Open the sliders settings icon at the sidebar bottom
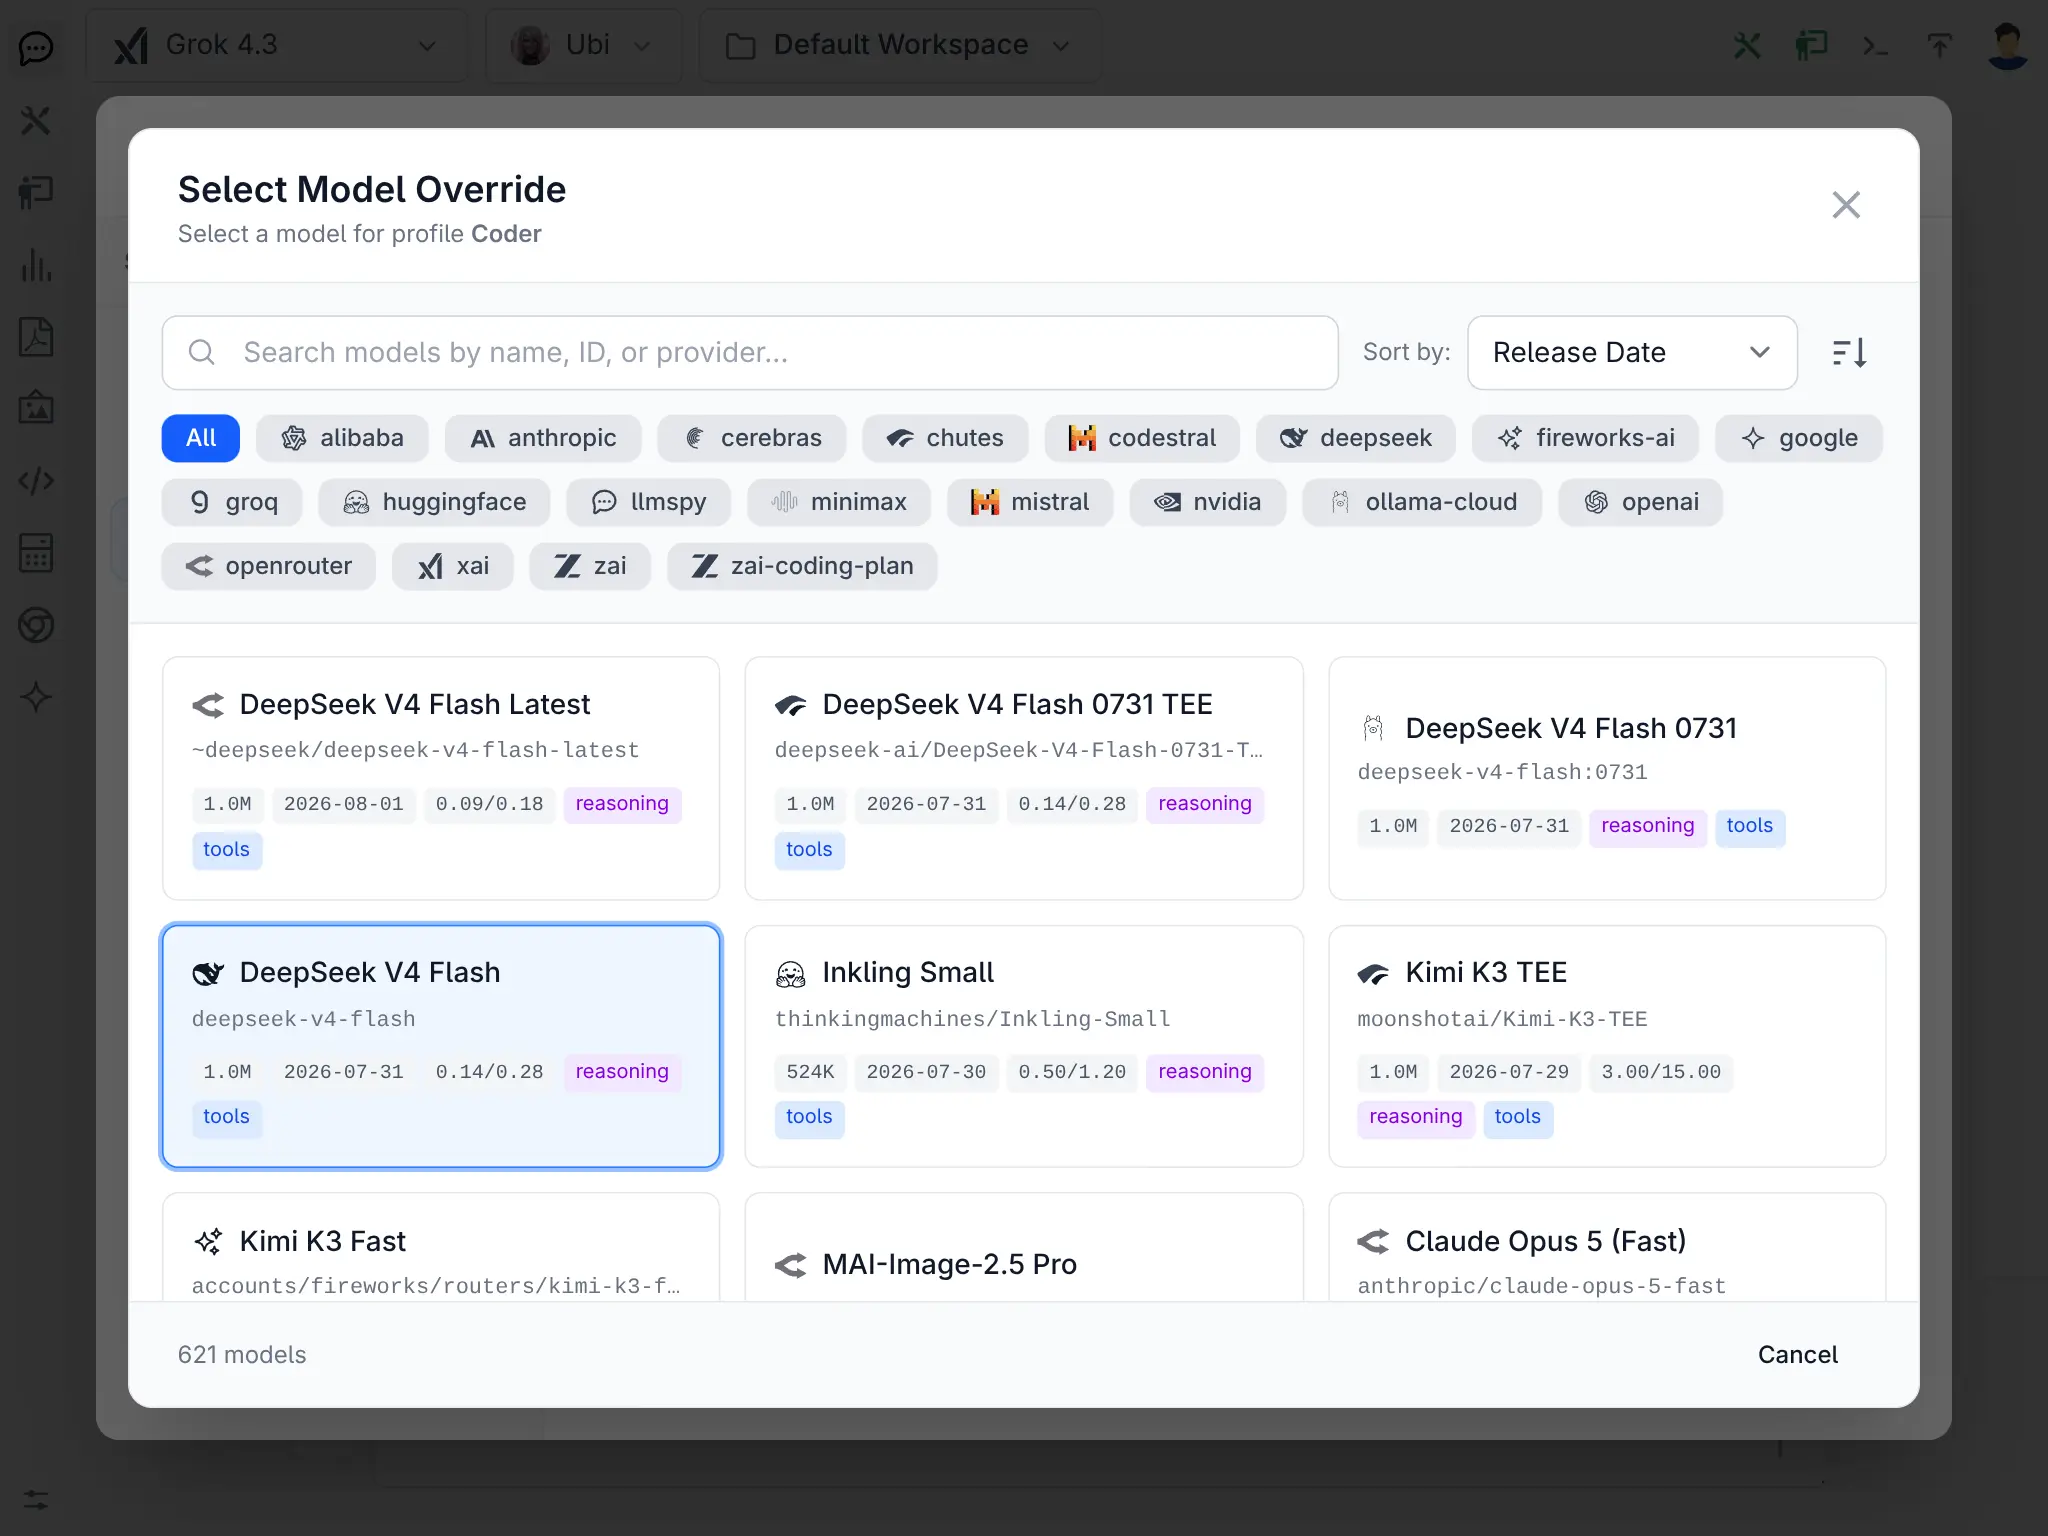 pos(36,1499)
